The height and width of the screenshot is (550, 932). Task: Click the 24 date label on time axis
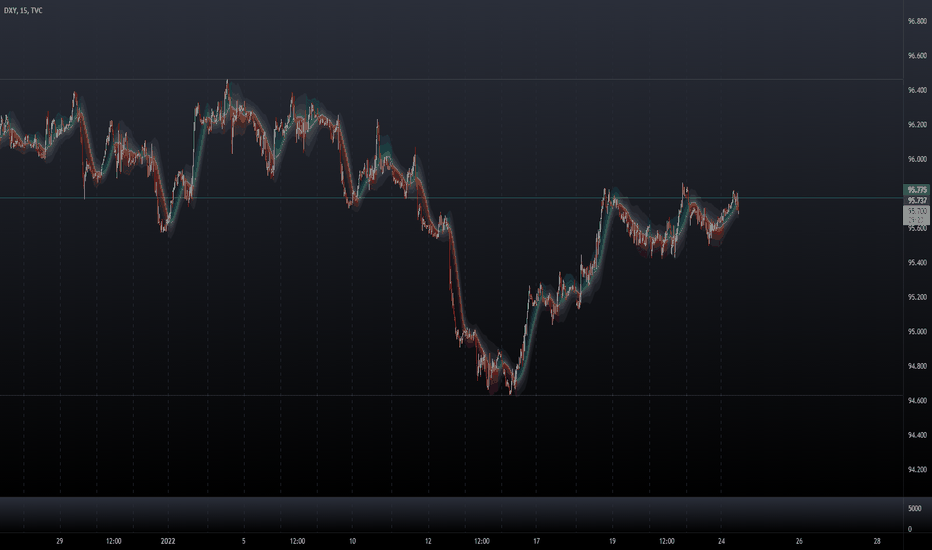click(x=721, y=541)
